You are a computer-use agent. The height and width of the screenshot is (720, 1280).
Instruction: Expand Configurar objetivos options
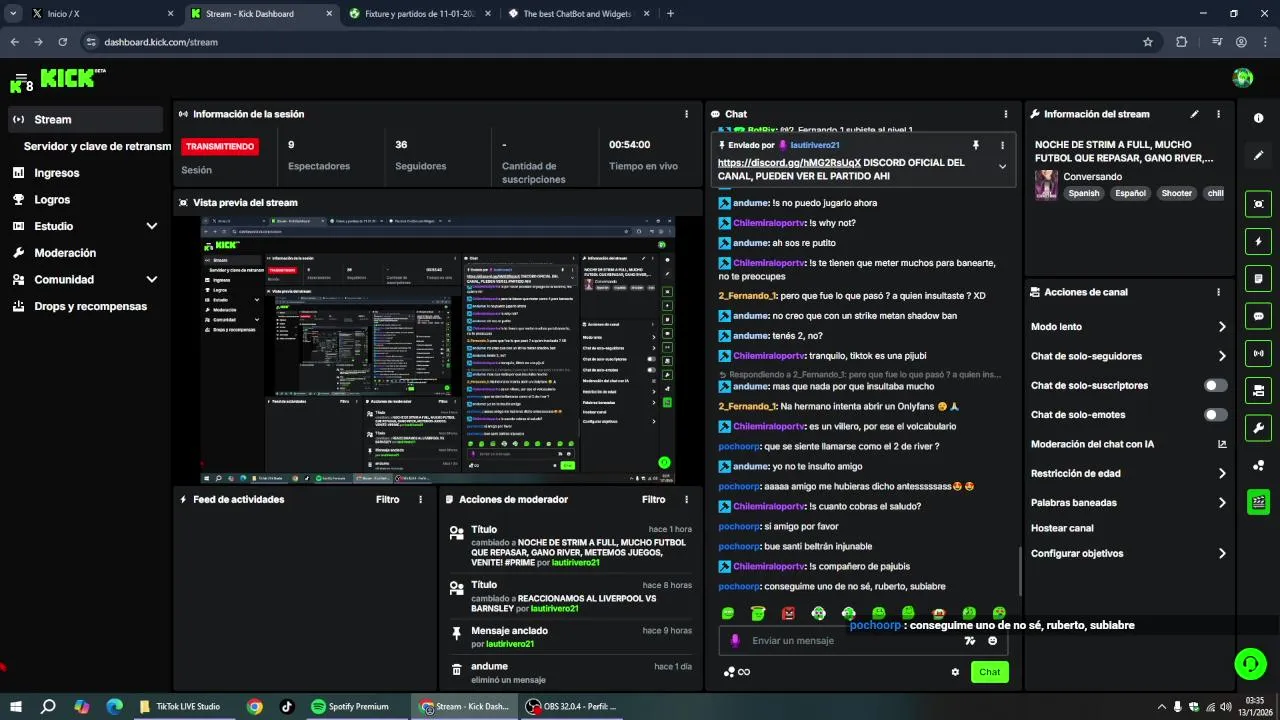coord(1222,553)
